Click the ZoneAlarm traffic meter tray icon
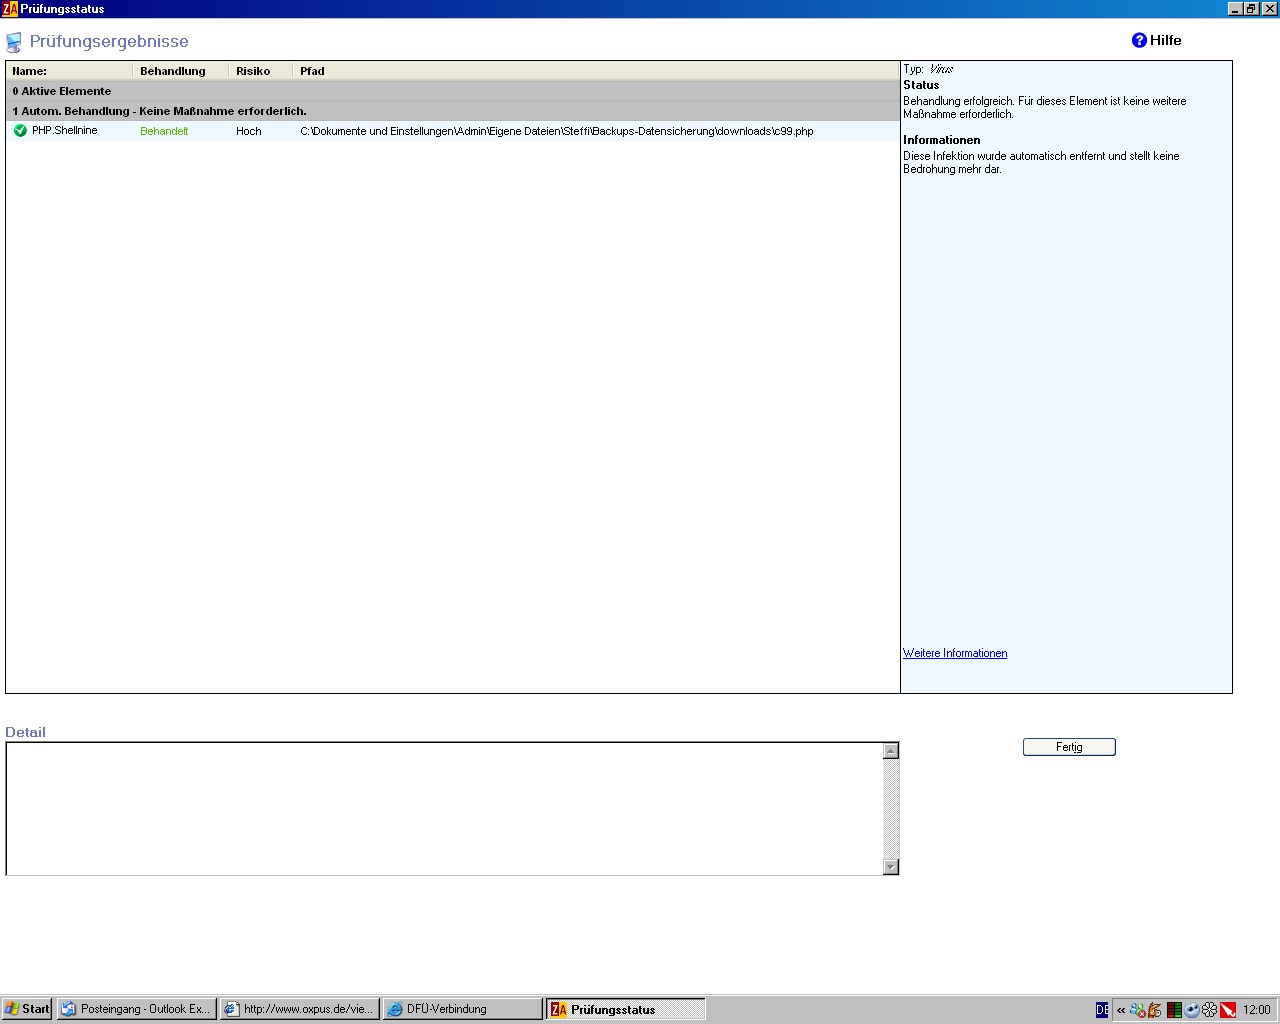The width and height of the screenshot is (1280, 1024). click(1174, 1010)
